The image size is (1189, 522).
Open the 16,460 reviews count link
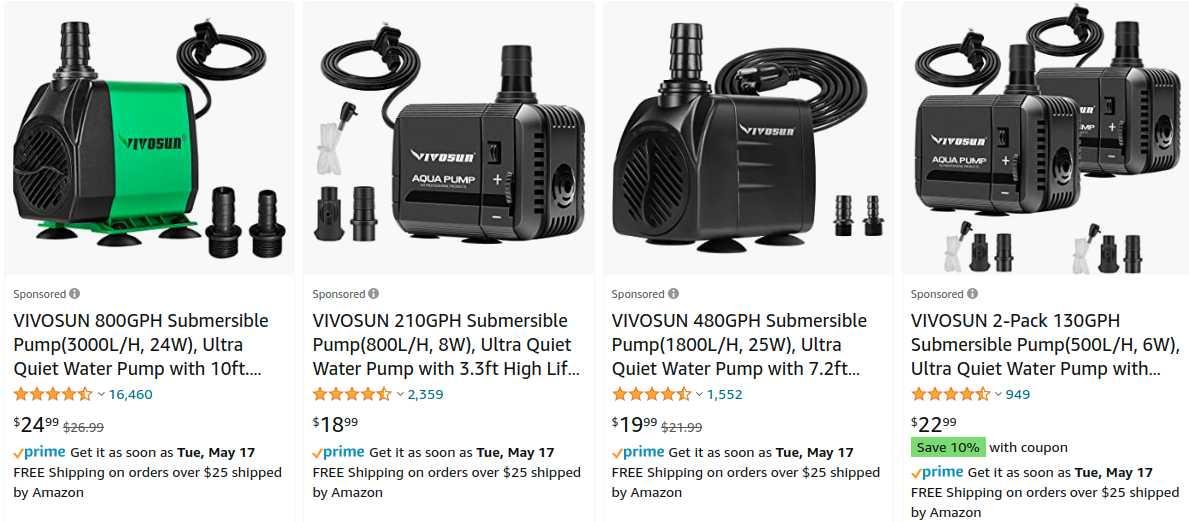(x=130, y=395)
